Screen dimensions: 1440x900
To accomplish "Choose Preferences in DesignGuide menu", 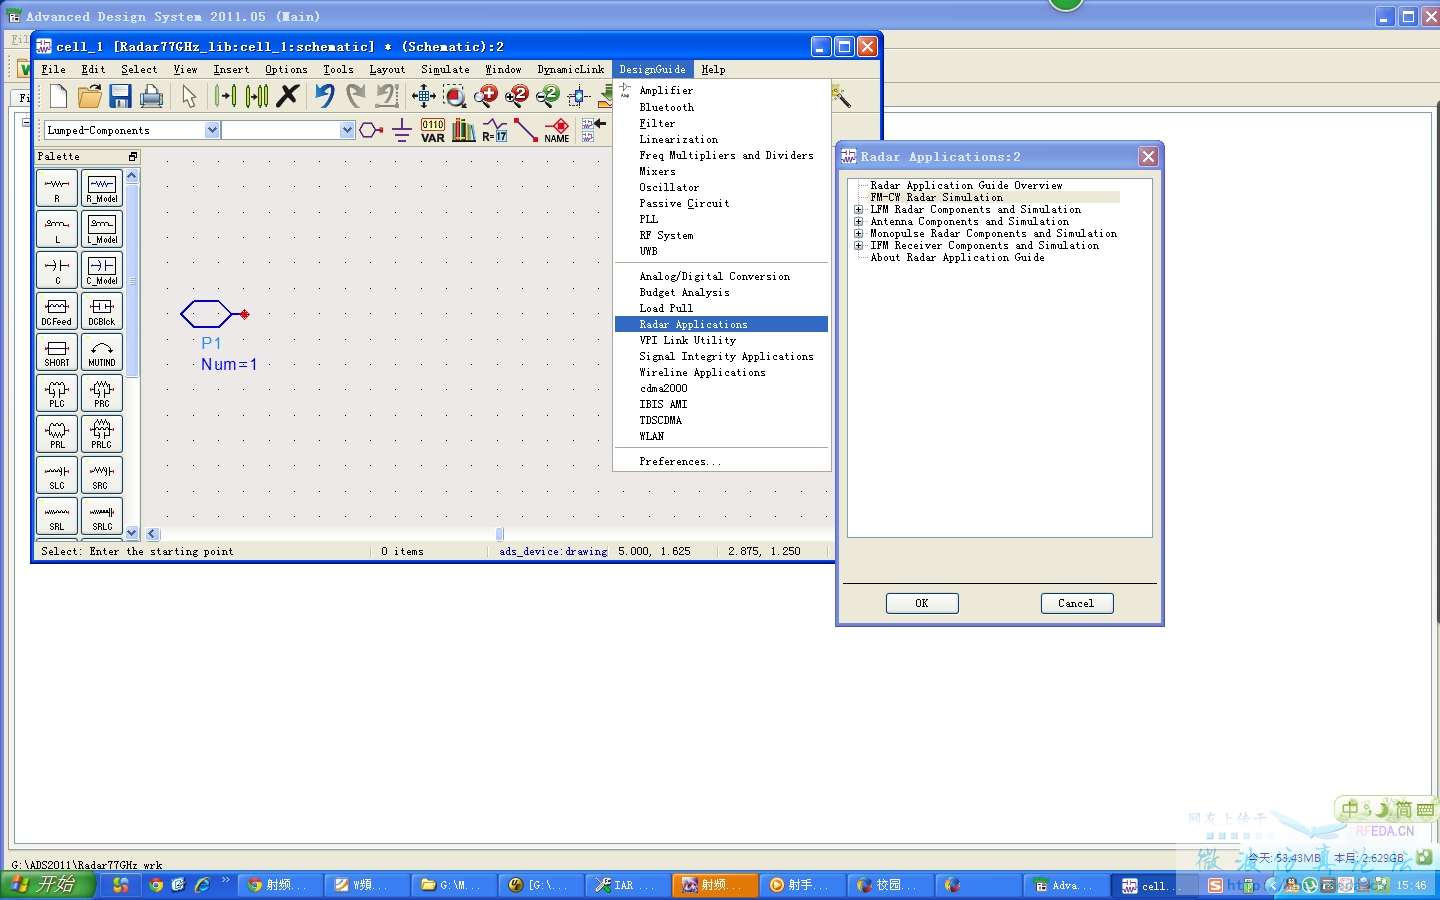I will point(680,461).
